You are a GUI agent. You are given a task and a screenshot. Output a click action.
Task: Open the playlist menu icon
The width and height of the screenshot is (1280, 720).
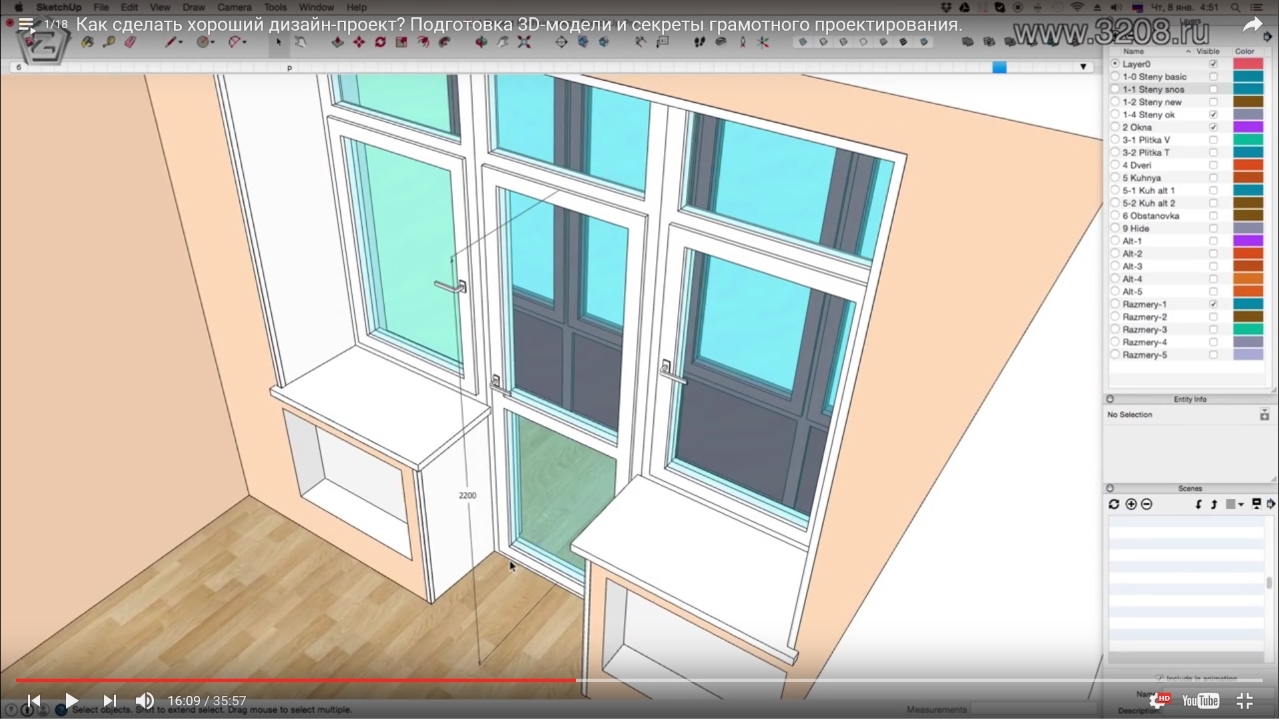[x=26, y=25]
